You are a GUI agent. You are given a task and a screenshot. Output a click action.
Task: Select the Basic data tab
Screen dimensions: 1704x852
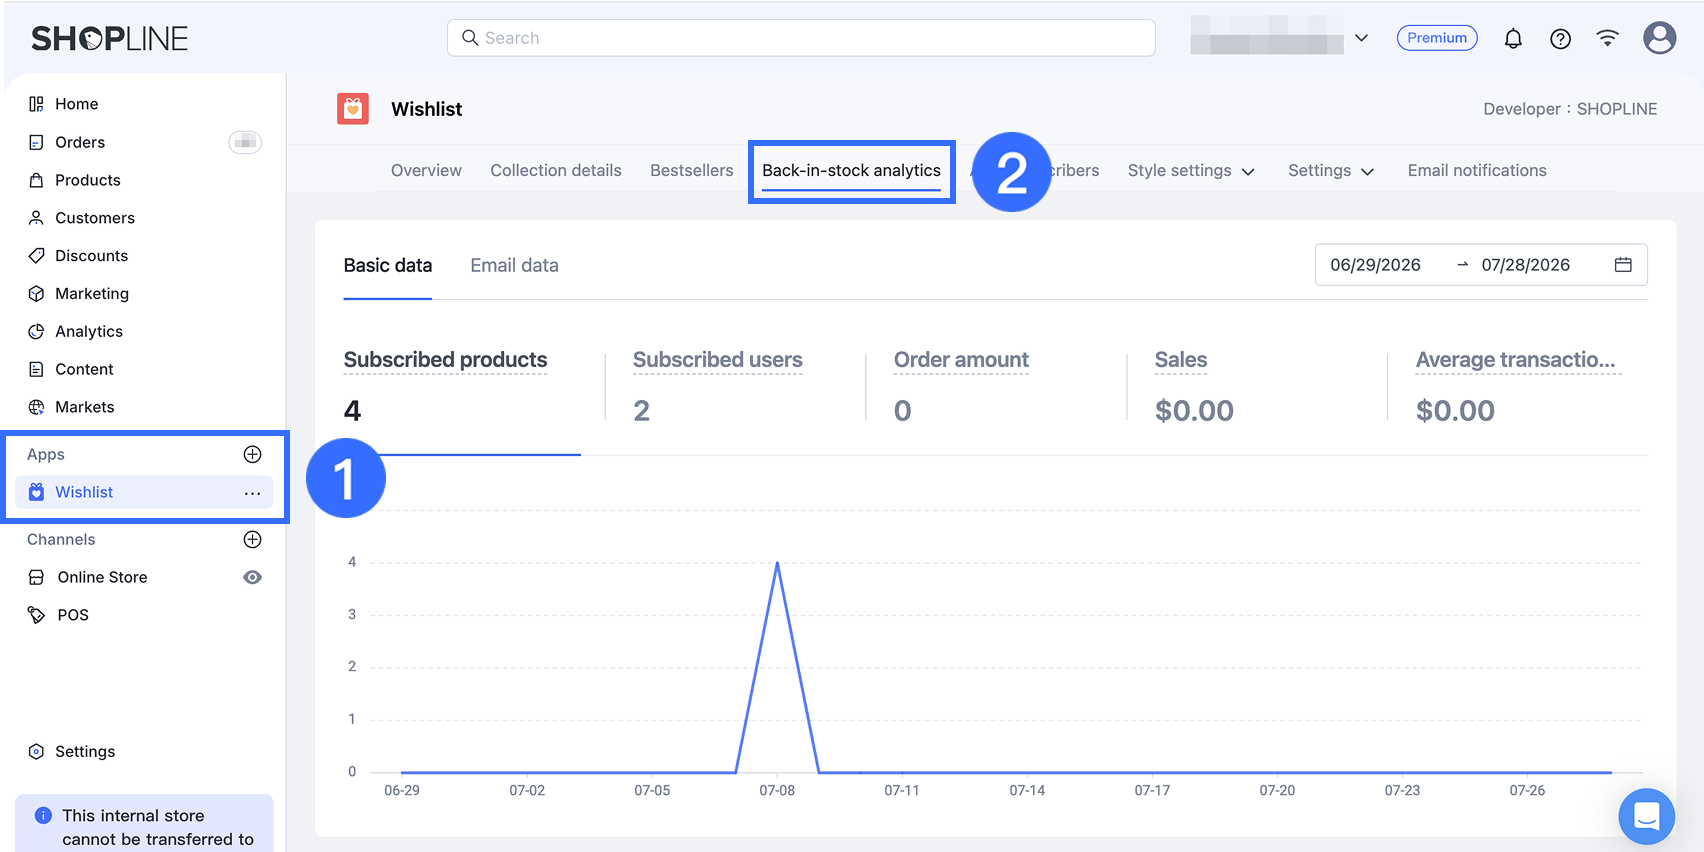388,266
